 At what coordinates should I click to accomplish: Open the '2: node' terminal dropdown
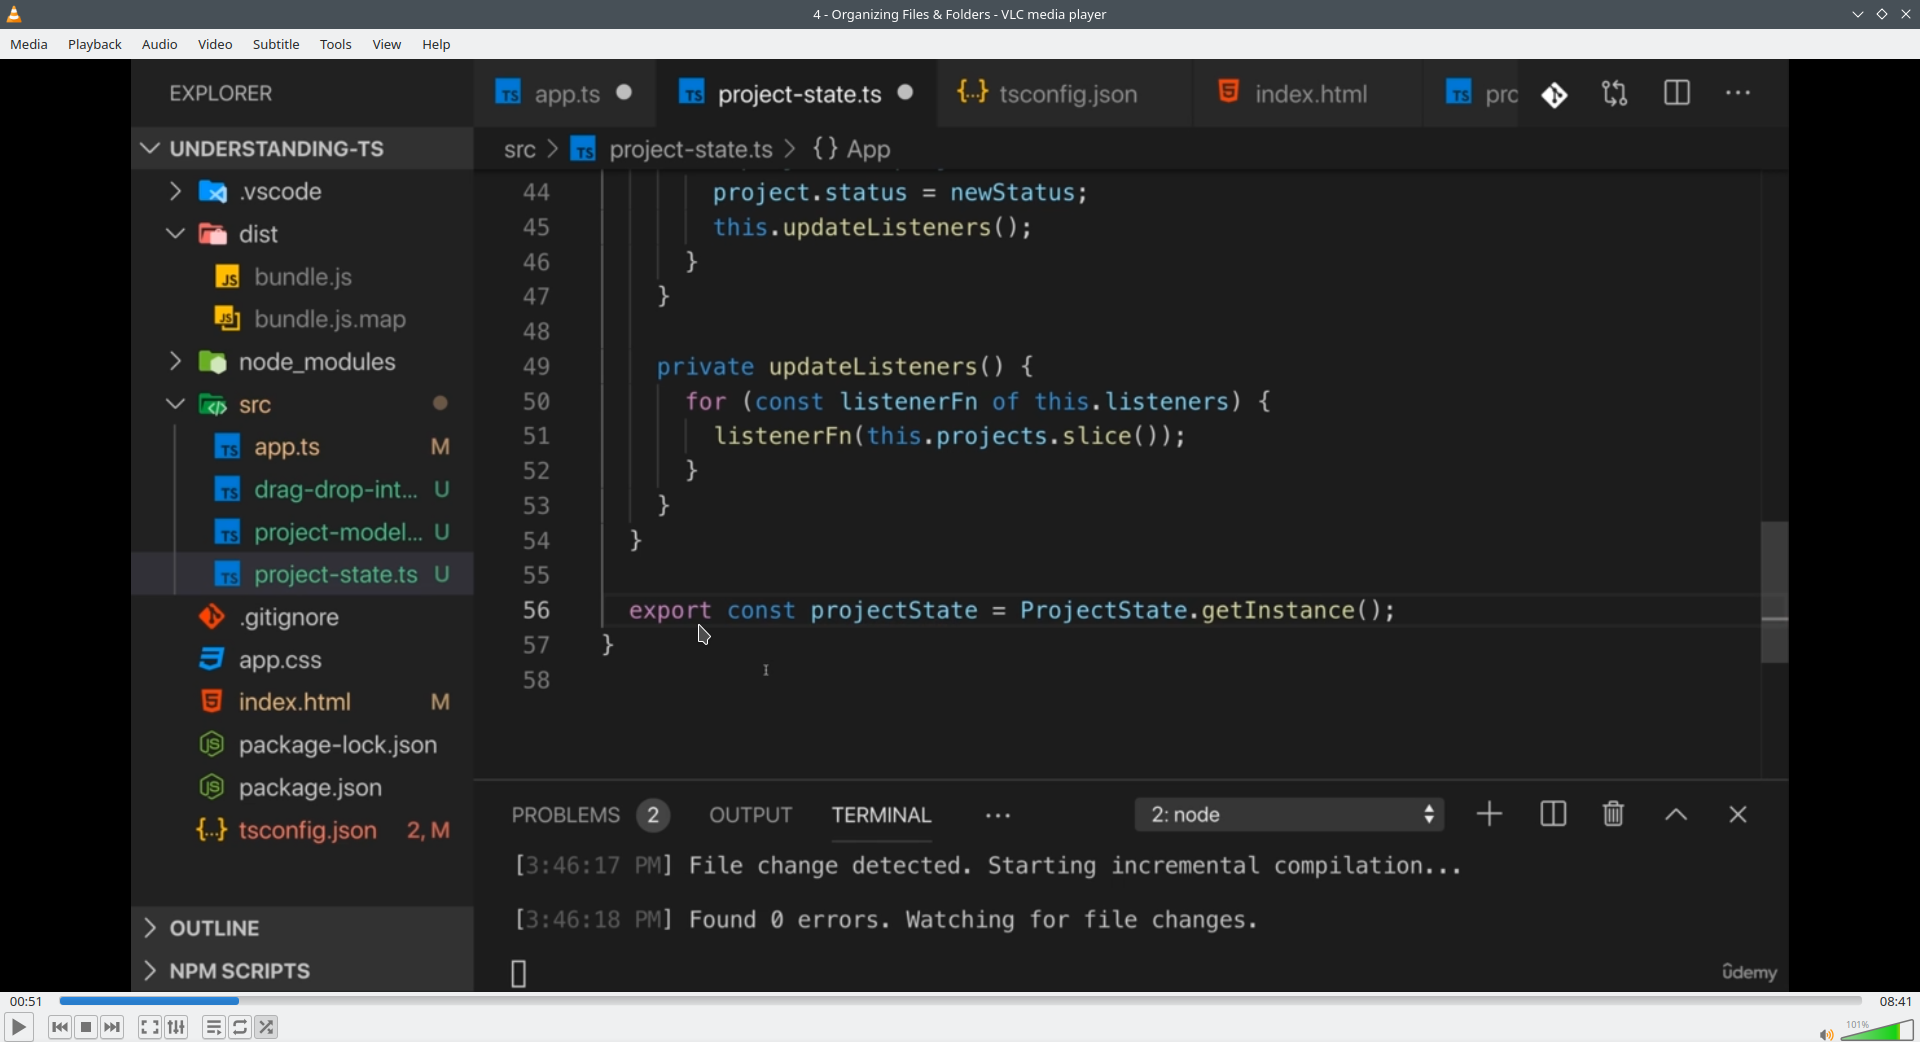click(1290, 815)
